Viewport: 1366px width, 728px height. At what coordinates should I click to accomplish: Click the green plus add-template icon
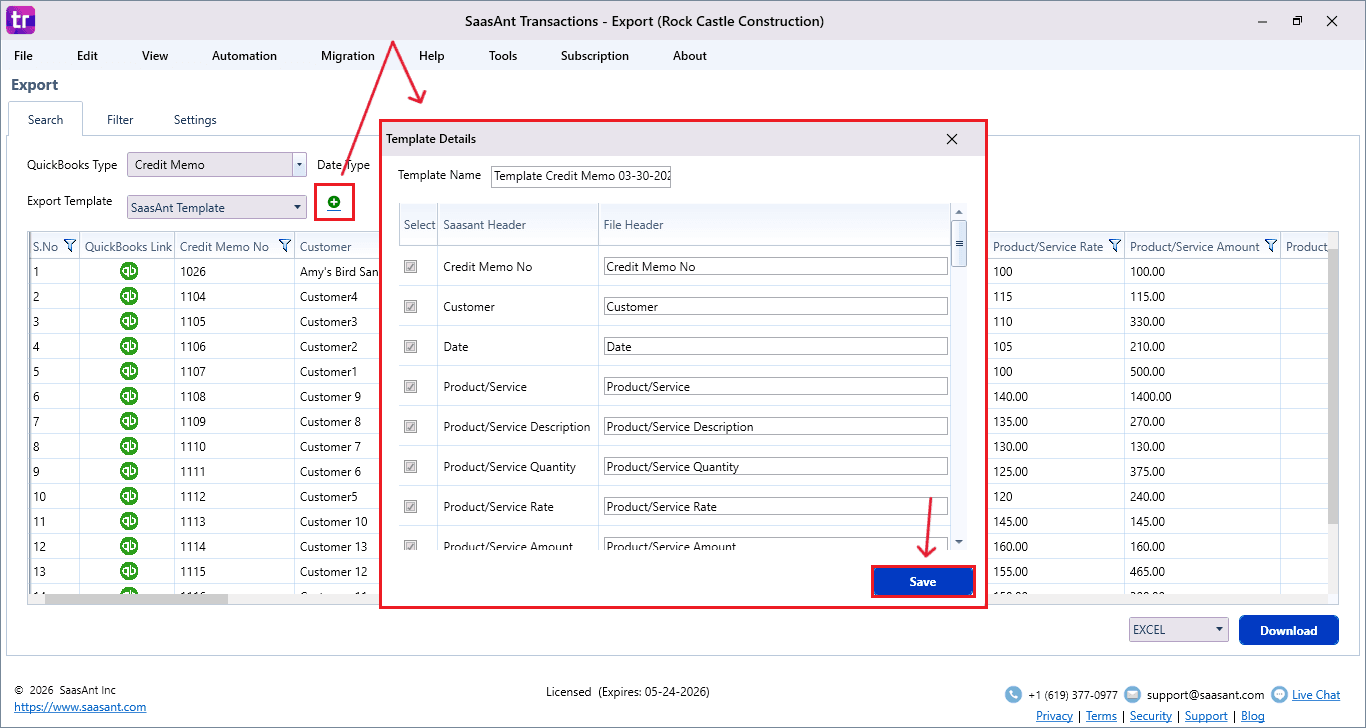[334, 202]
